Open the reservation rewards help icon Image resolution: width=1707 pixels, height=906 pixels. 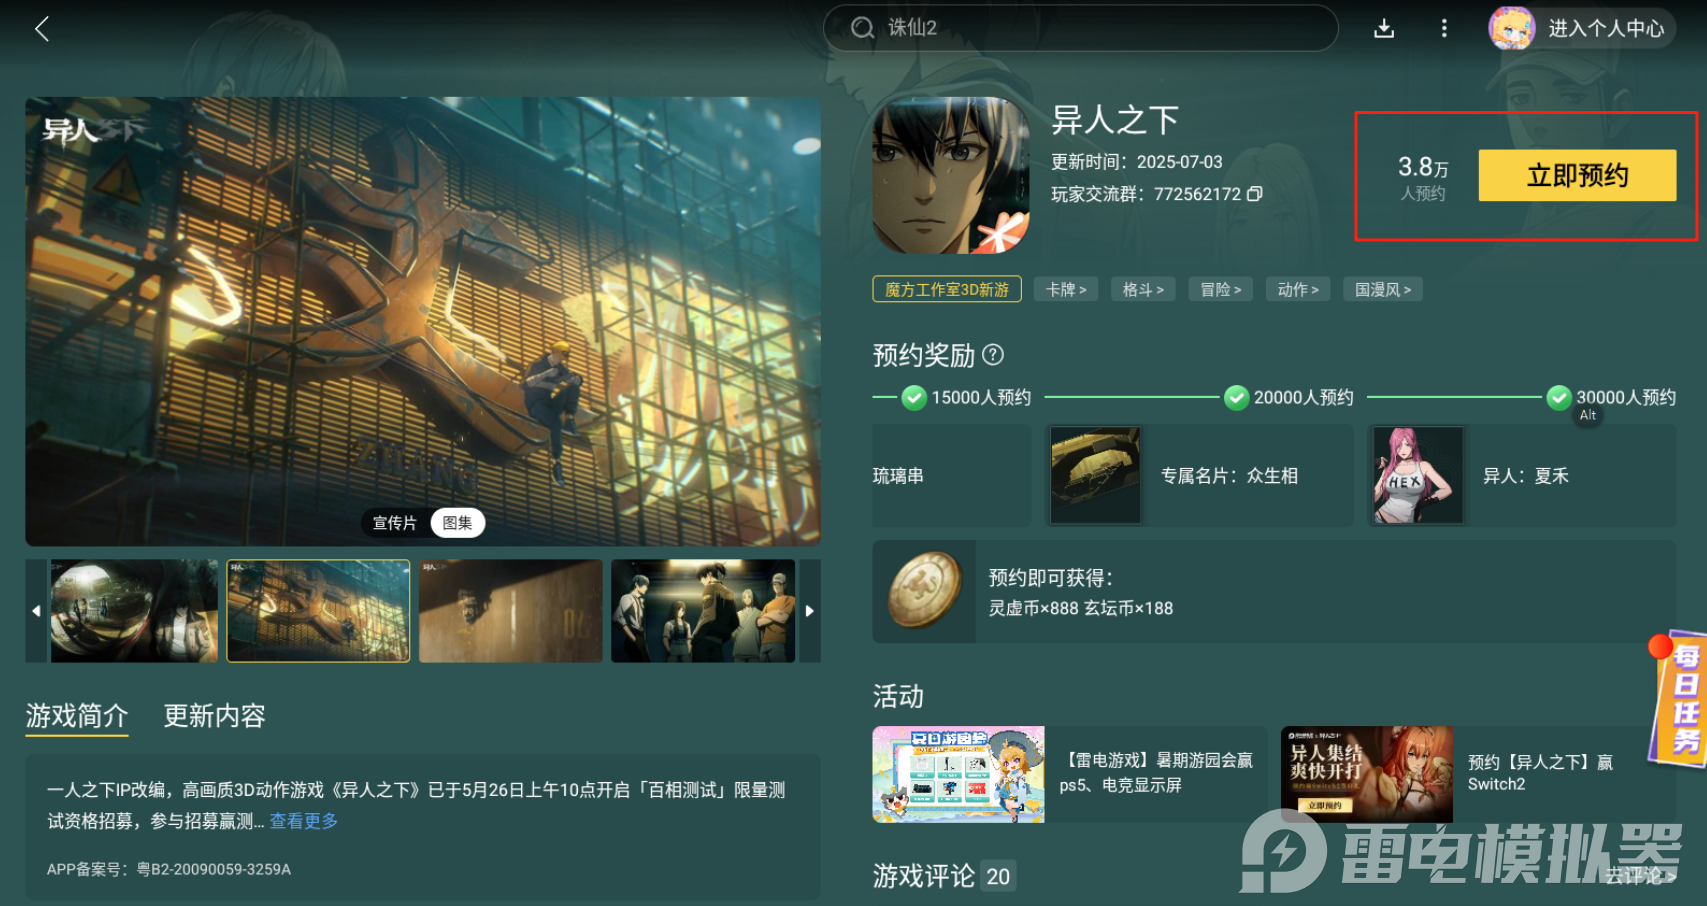993,355
